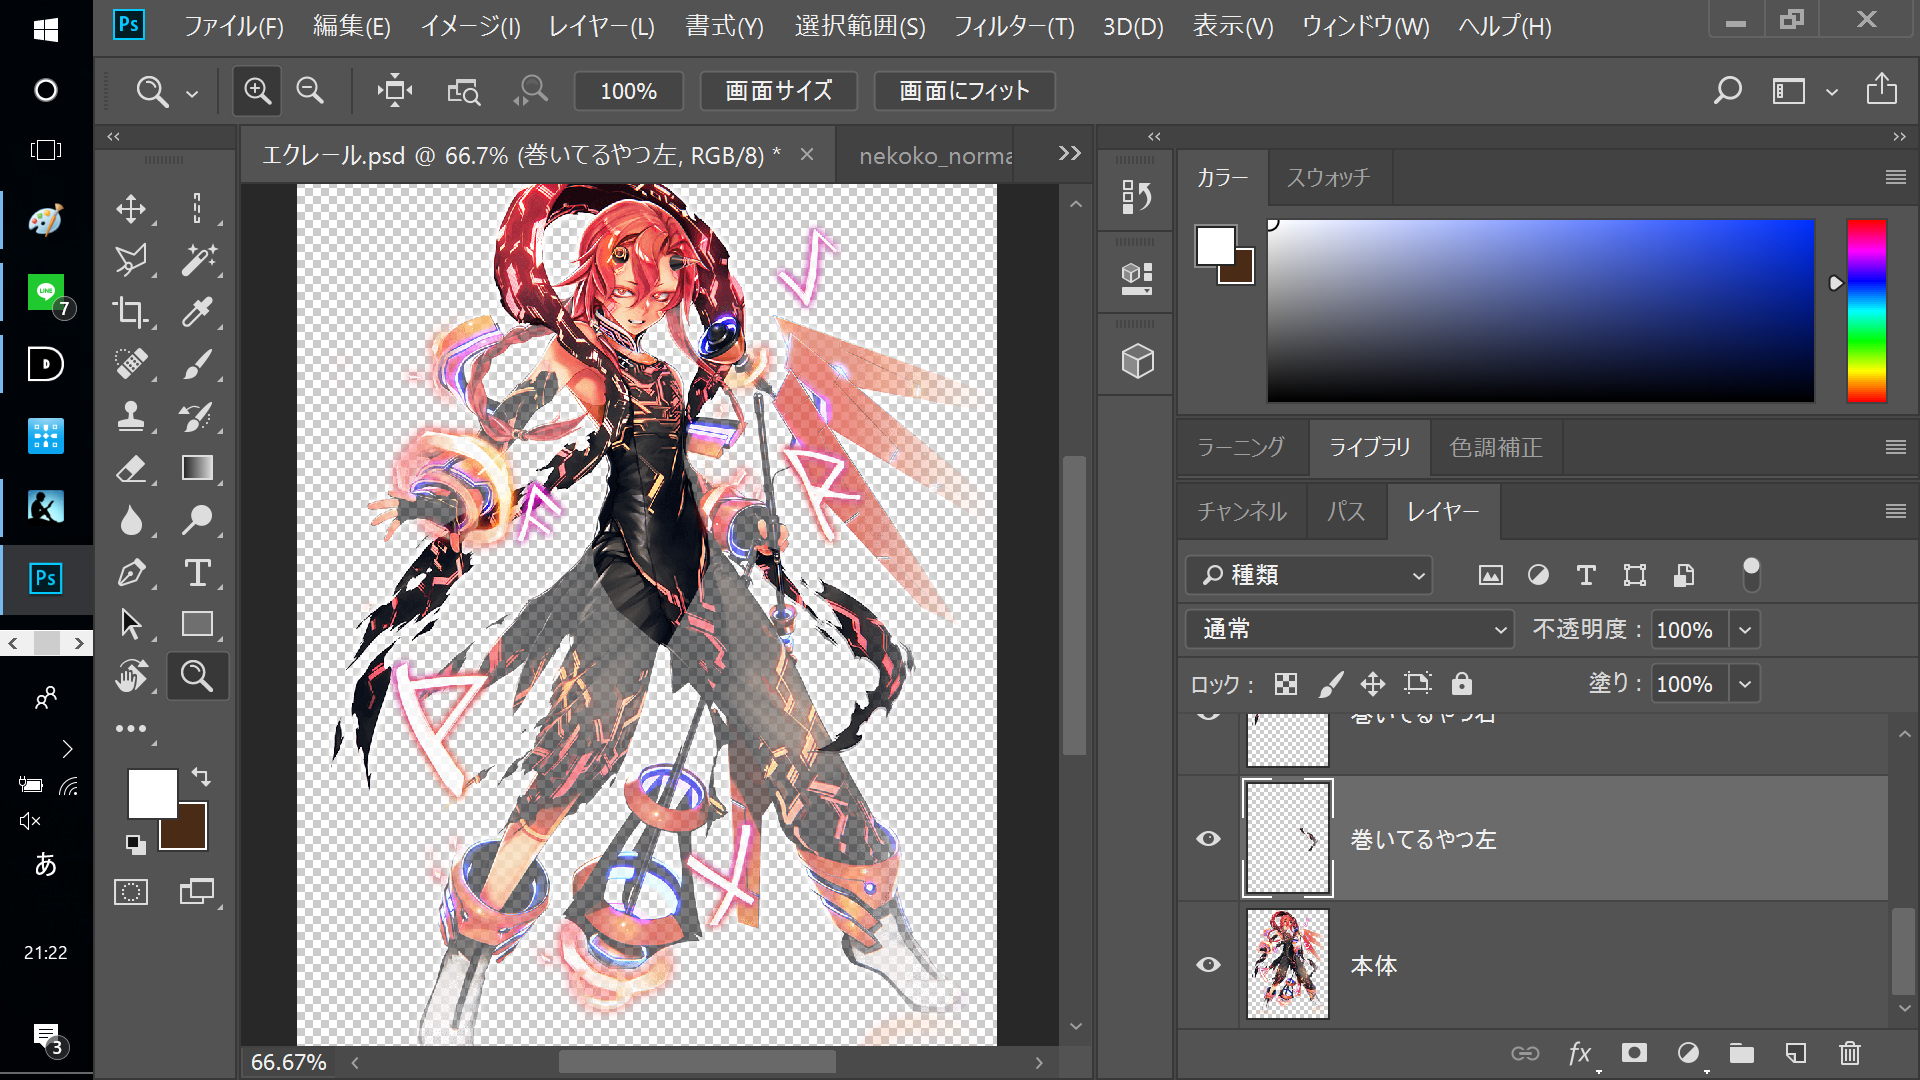The height and width of the screenshot is (1080, 1920).
Task: Toggle layer filtering on or off
Action: 1751,574
